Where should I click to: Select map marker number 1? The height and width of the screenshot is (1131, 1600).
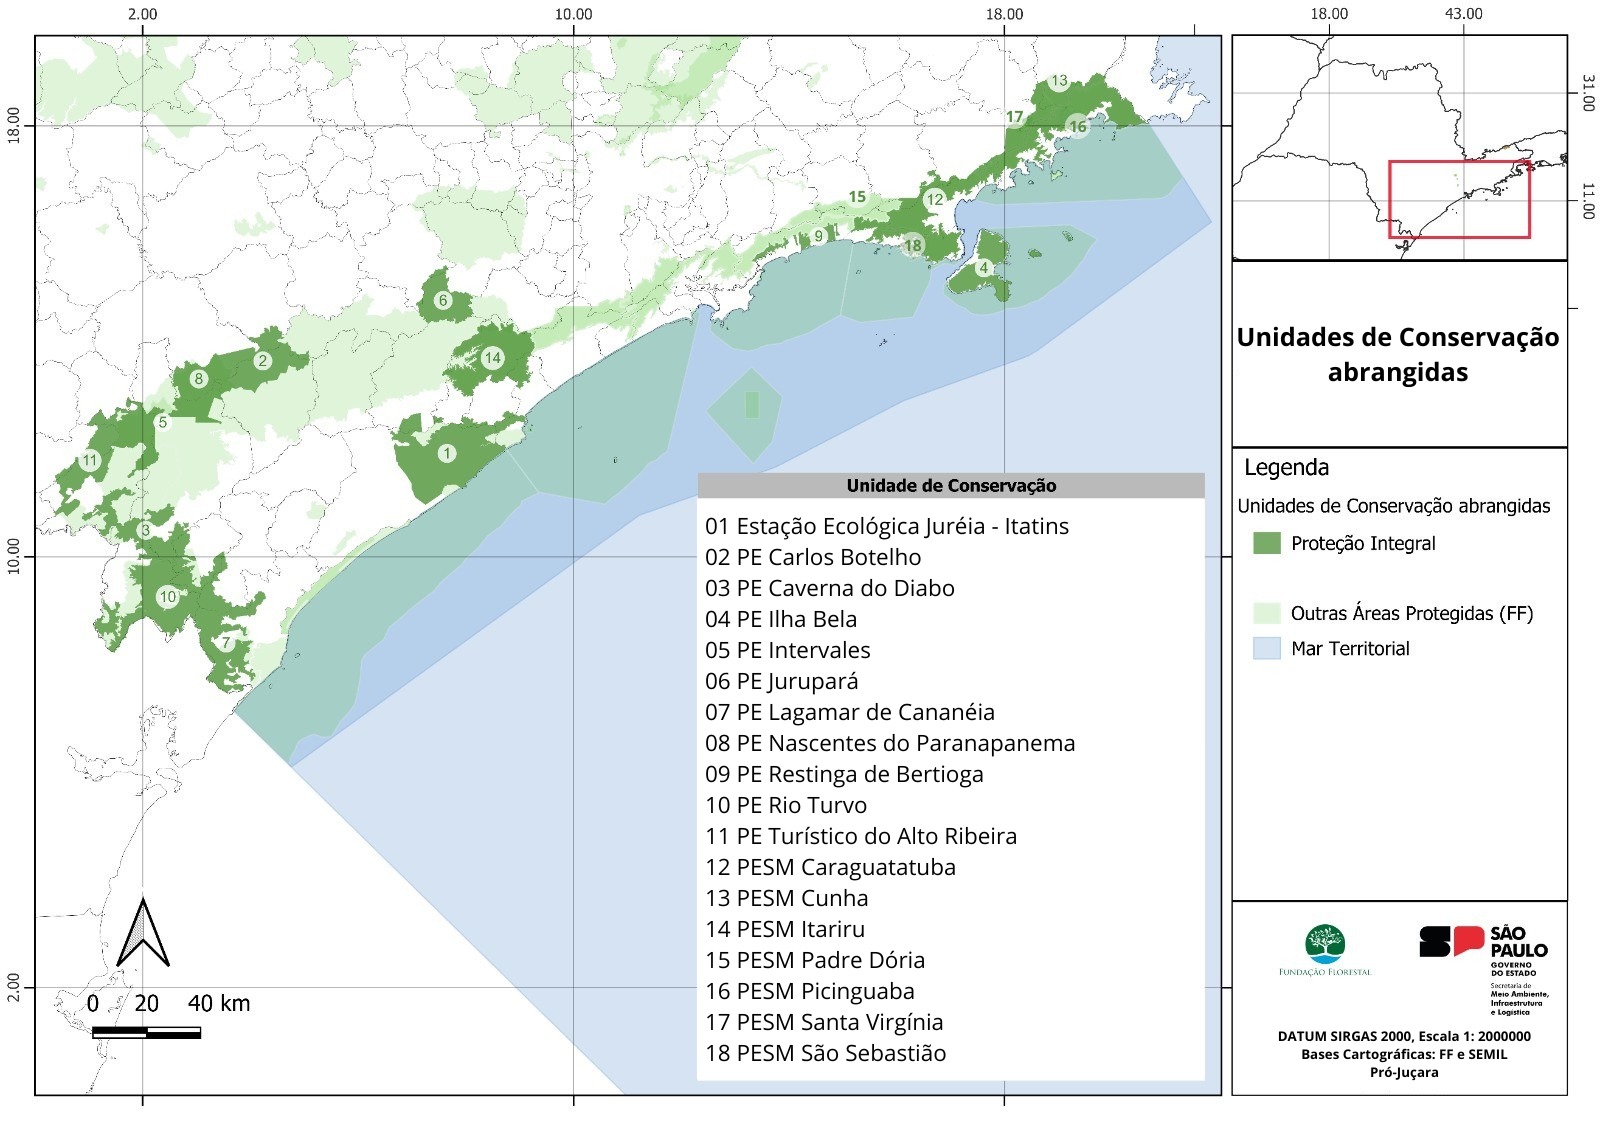tap(447, 453)
